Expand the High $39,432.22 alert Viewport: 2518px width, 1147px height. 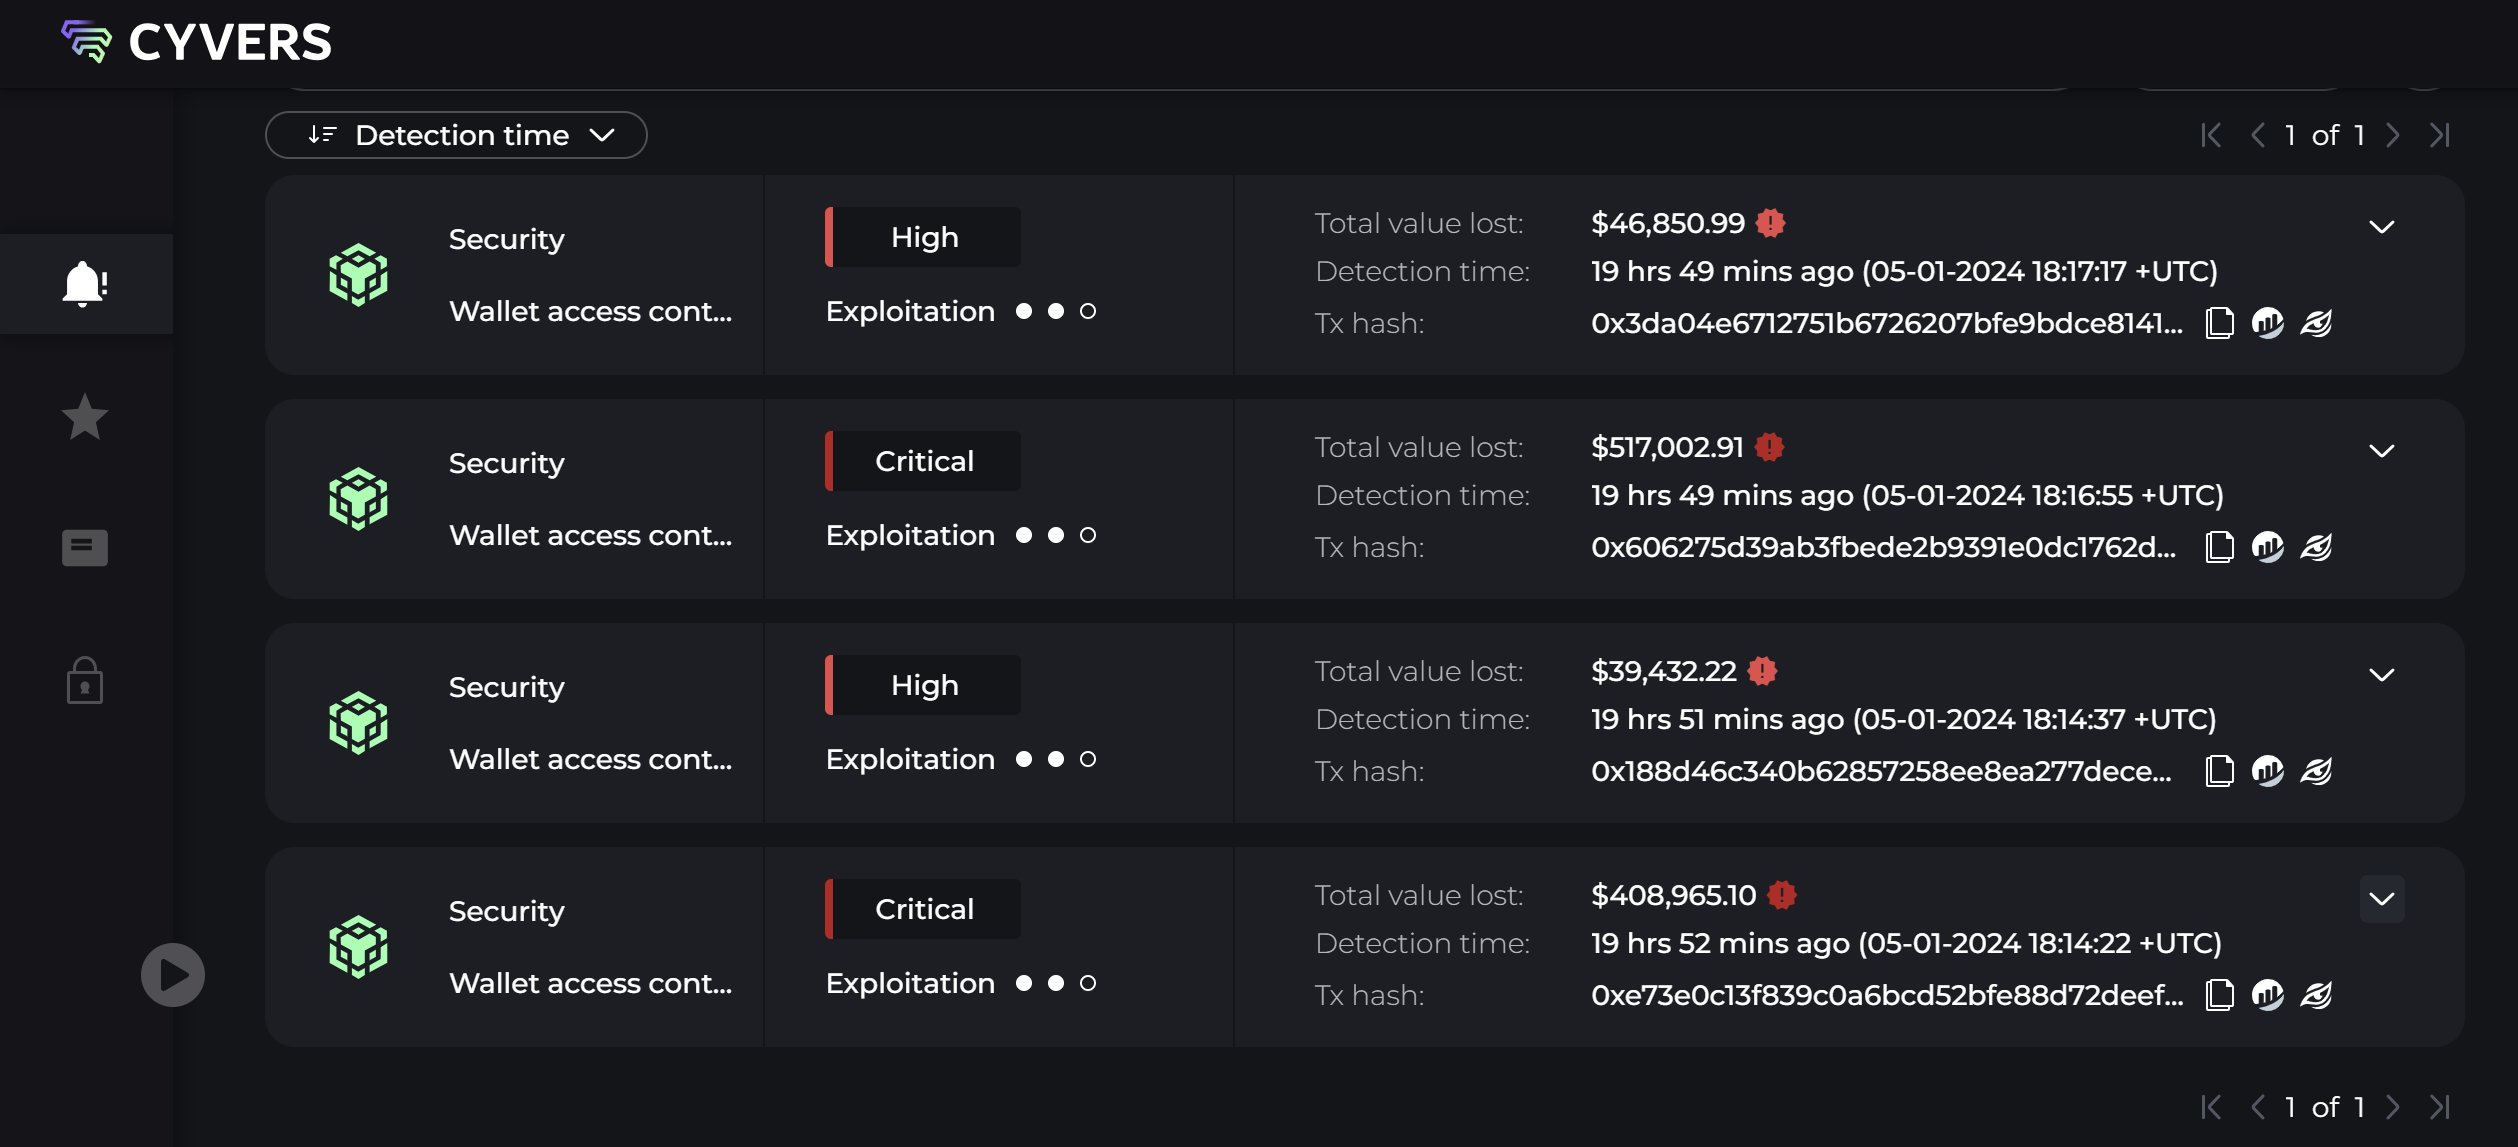coord(2383,673)
